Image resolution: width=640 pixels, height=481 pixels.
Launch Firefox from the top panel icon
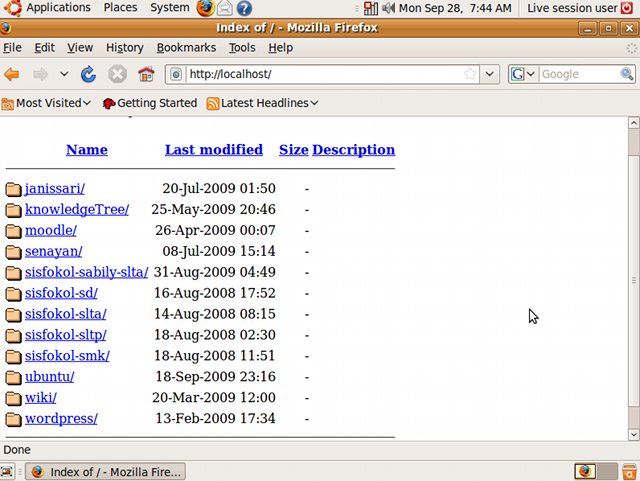(205, 8)
